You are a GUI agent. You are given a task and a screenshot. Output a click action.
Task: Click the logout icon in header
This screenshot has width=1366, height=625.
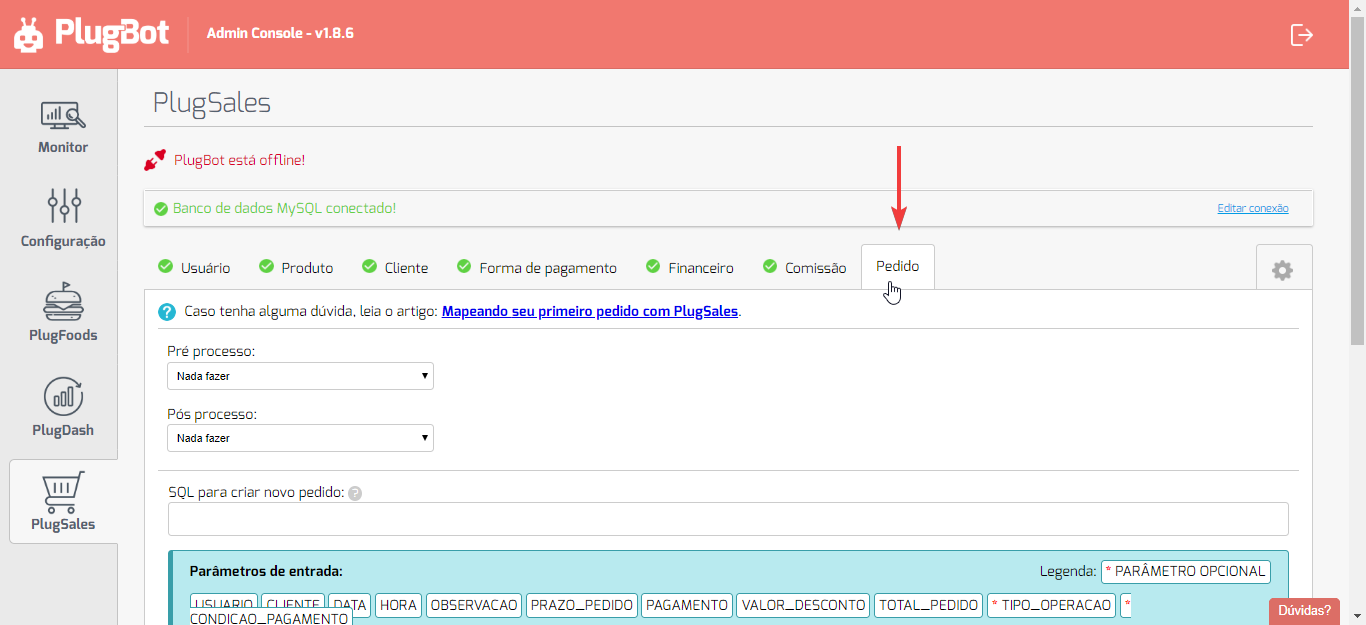1301,35
